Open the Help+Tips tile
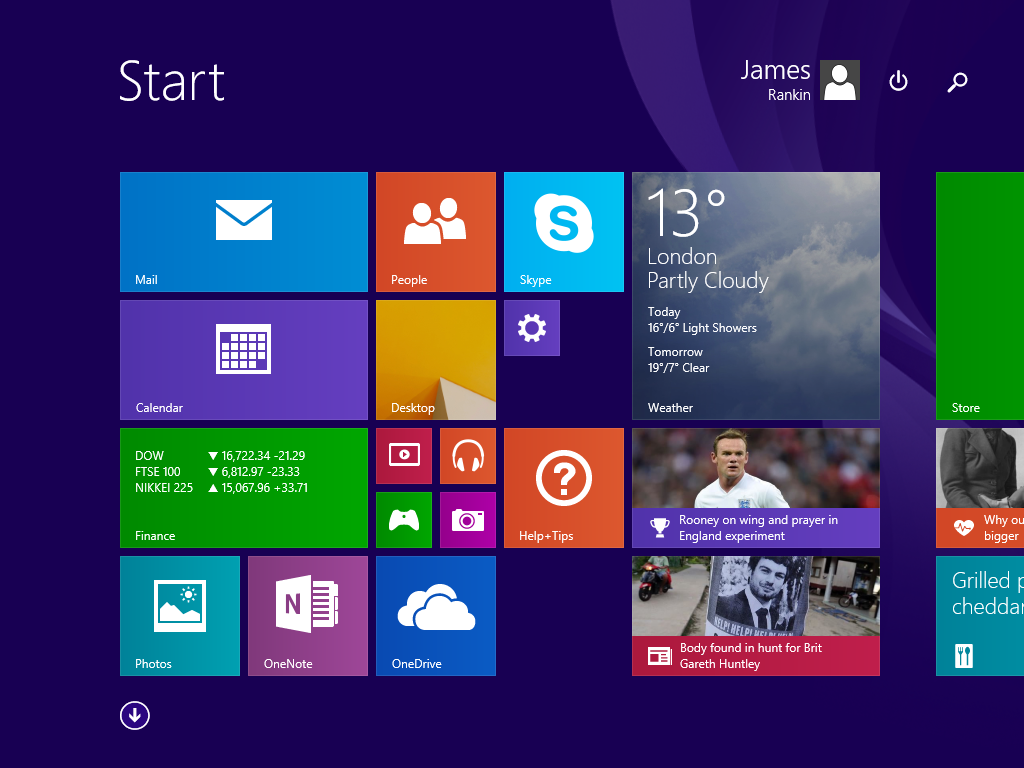This screenshot has width=1024, height=768. pyautogui.click(x=564, y=488)
